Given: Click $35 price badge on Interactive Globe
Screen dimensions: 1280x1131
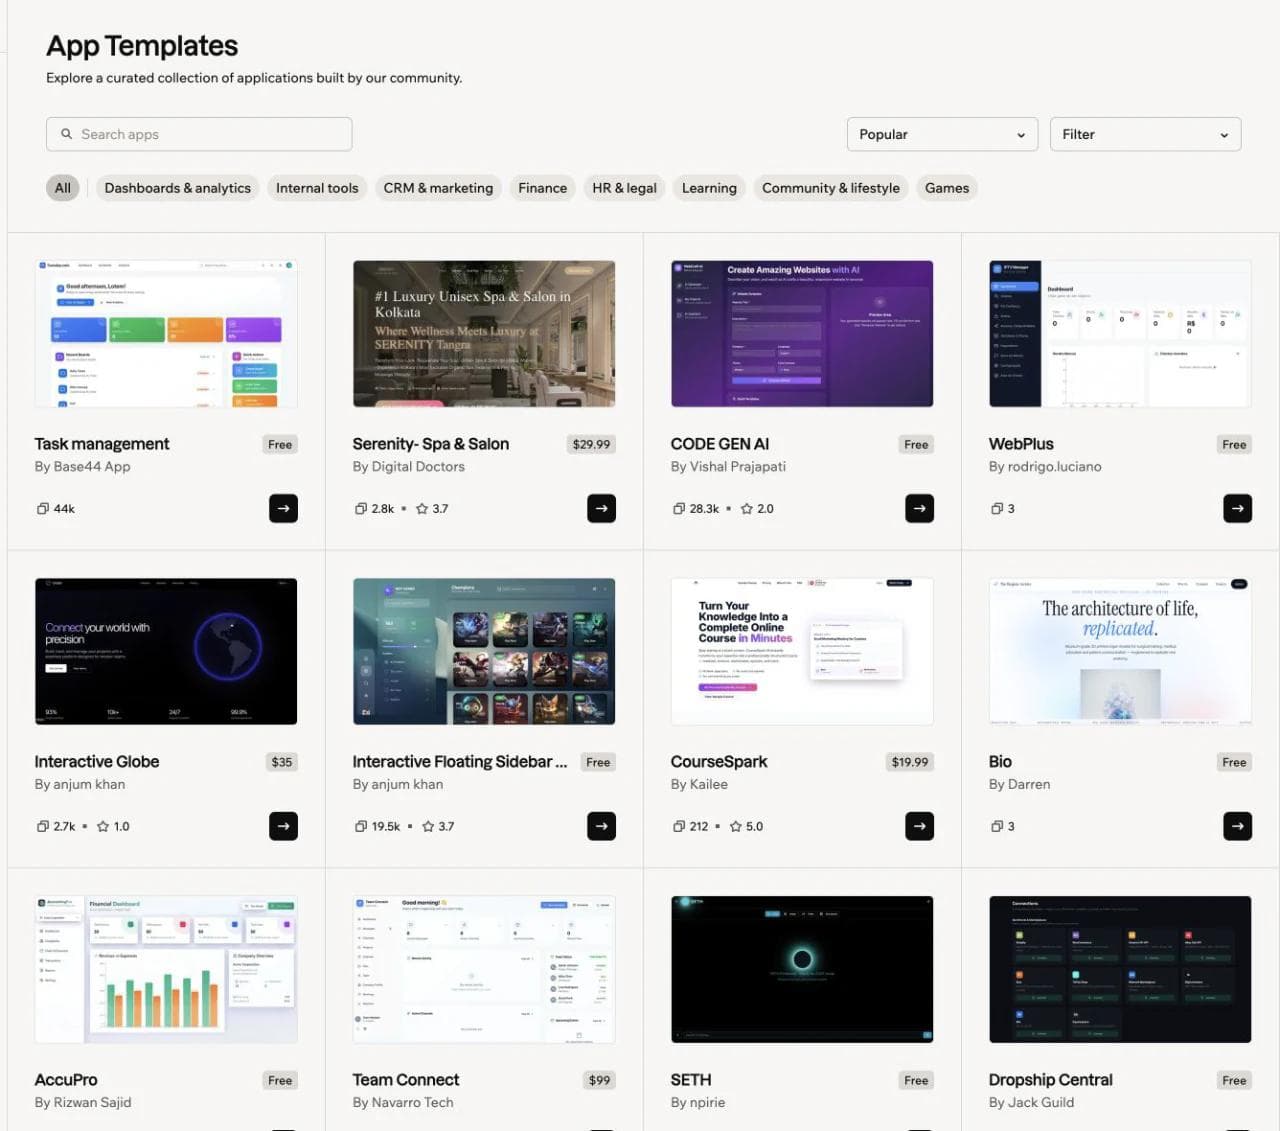Looking at the screenshot, I should 282,762.
